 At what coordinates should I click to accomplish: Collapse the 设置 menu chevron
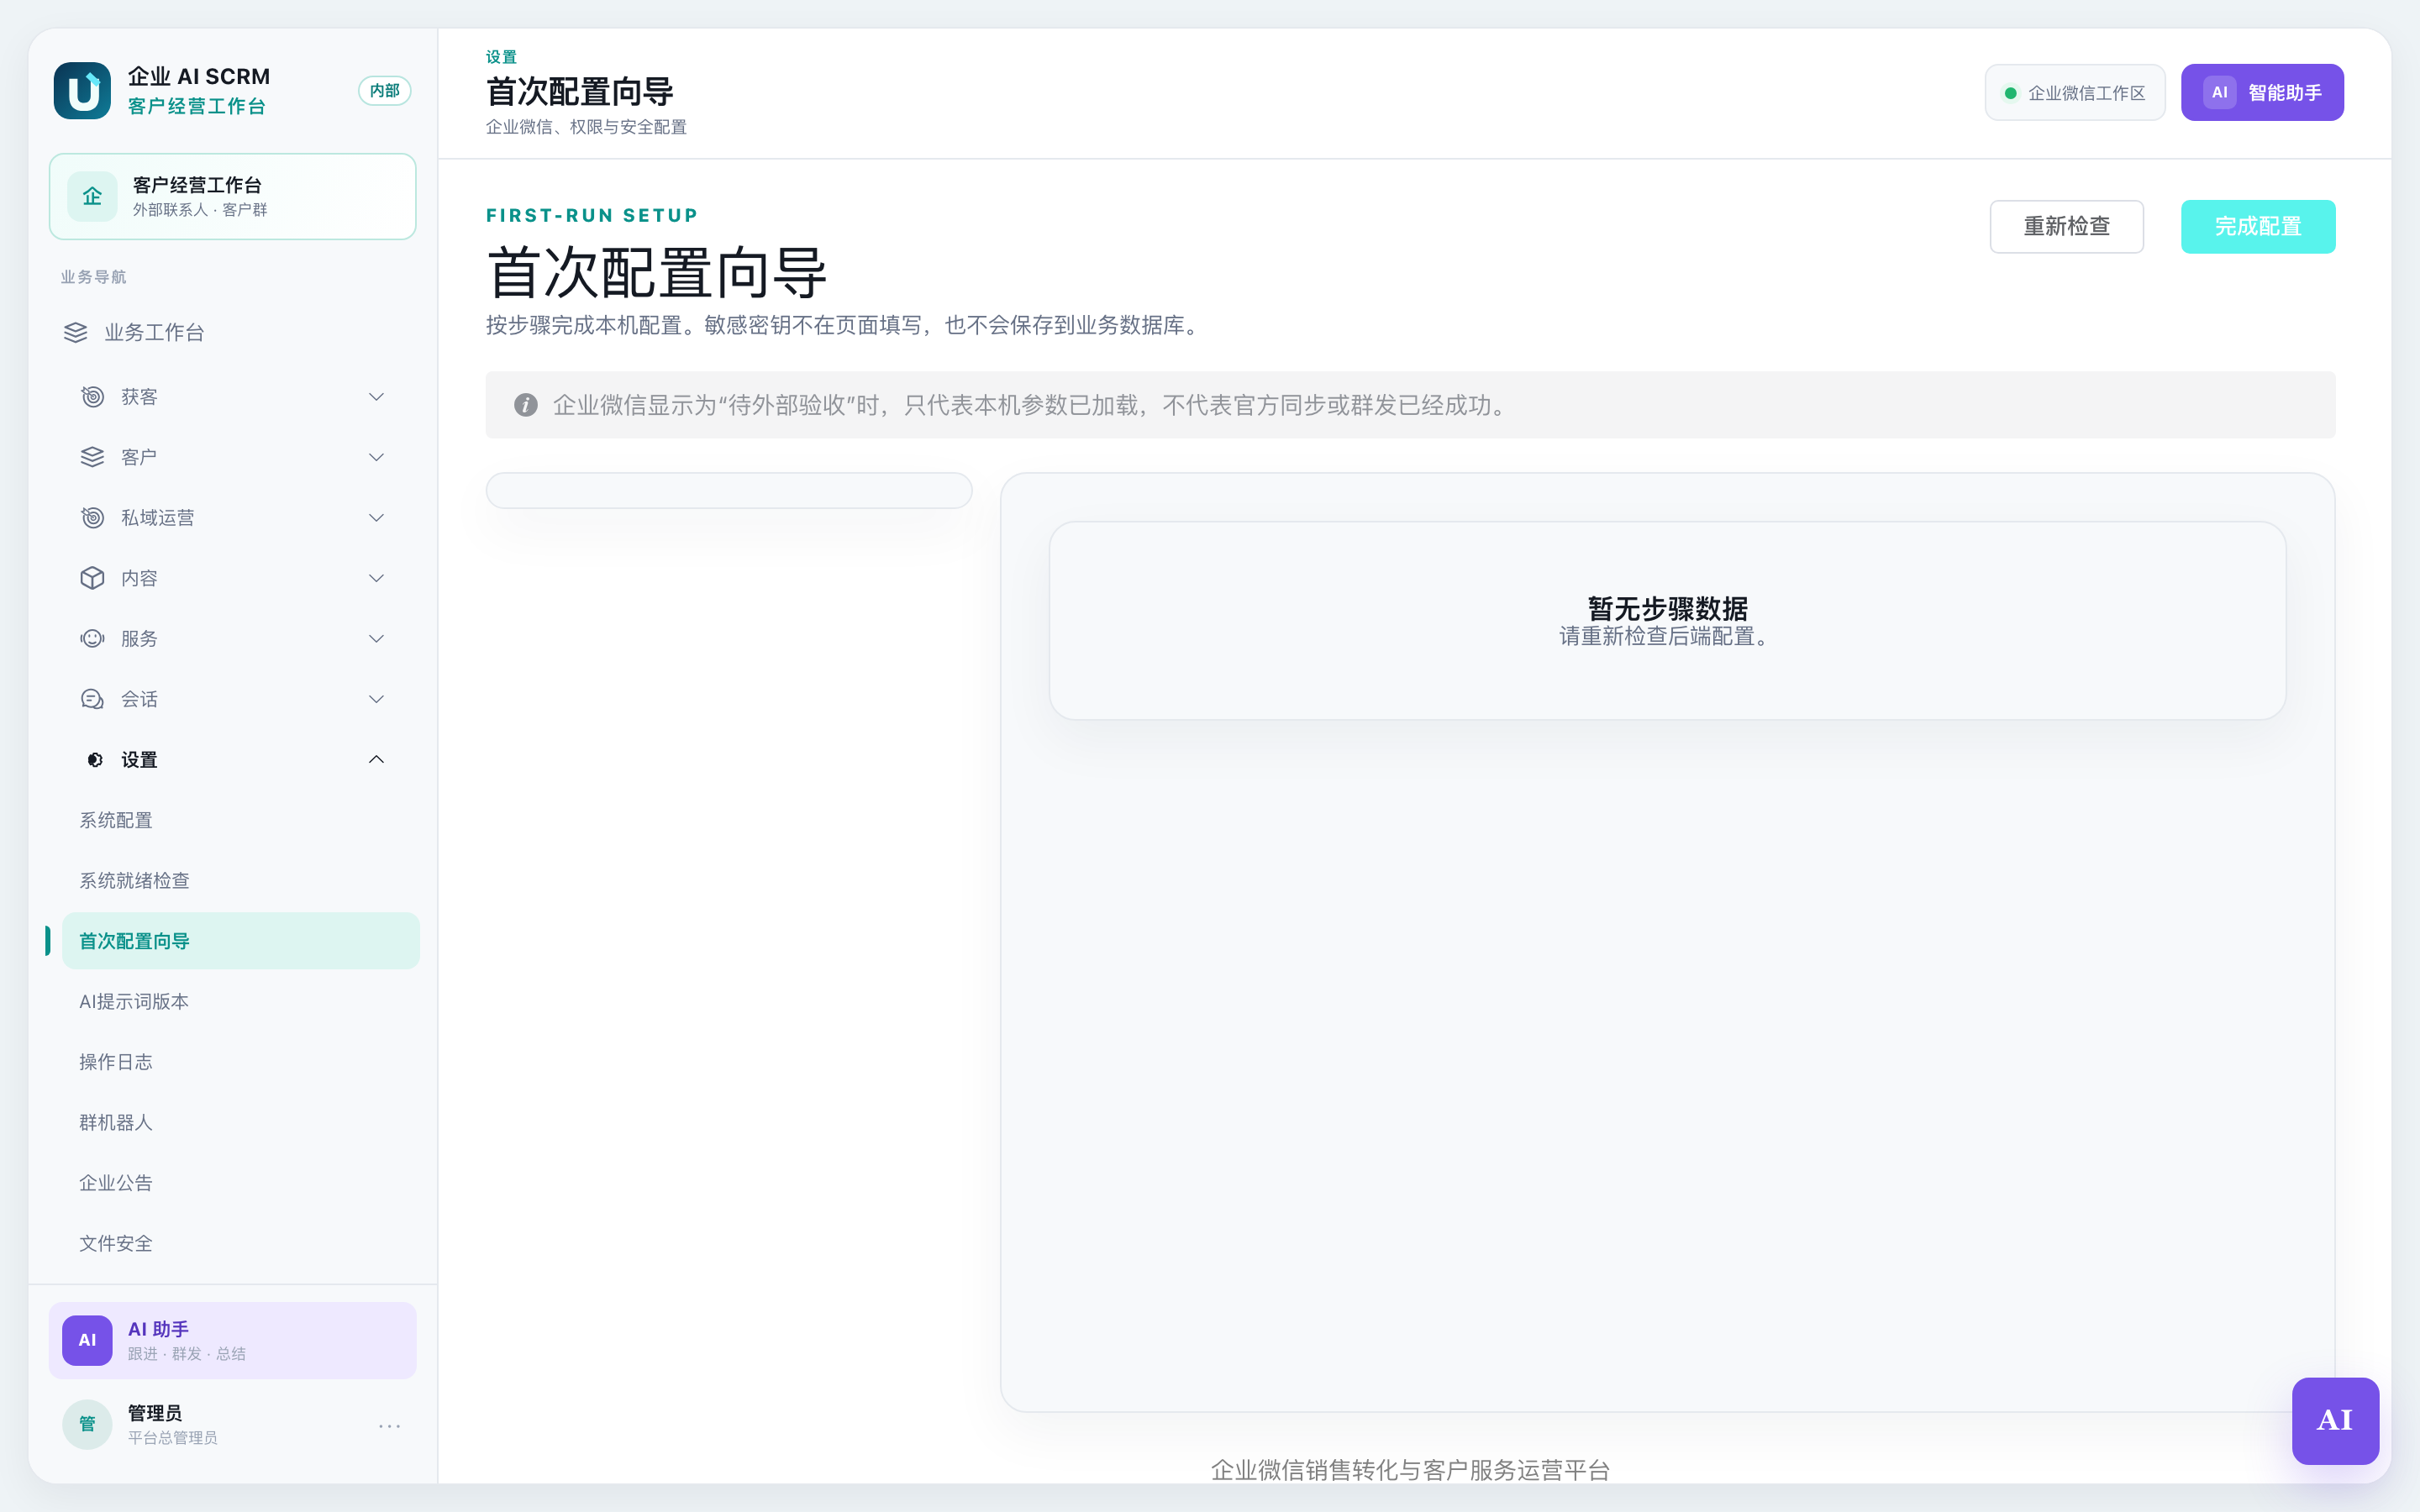pos(376,760)
